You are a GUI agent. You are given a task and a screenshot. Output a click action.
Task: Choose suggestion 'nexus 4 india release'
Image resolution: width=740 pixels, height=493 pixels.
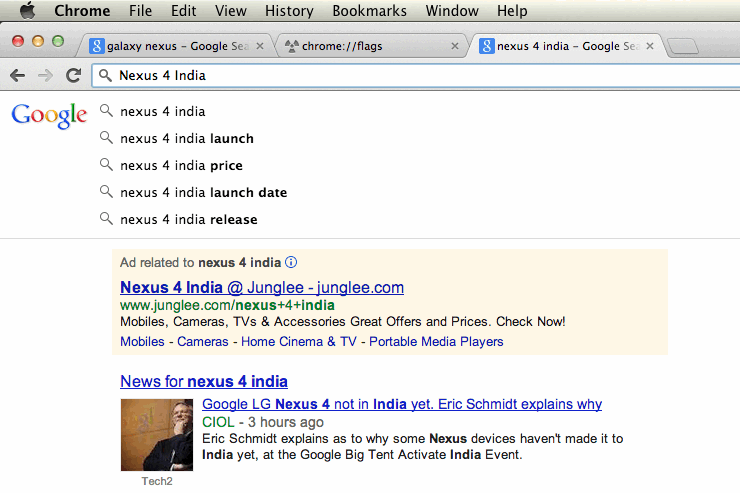pyautogui.click(x=189, y=219)
